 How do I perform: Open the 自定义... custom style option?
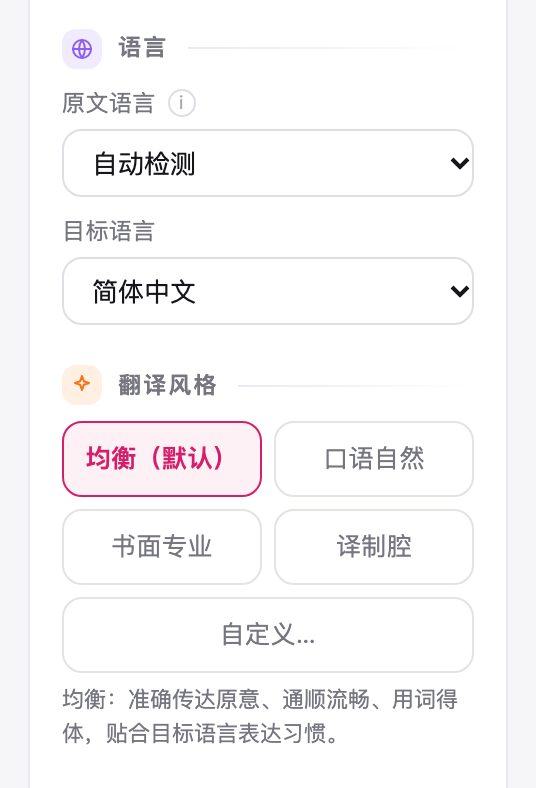pos(268,635)
